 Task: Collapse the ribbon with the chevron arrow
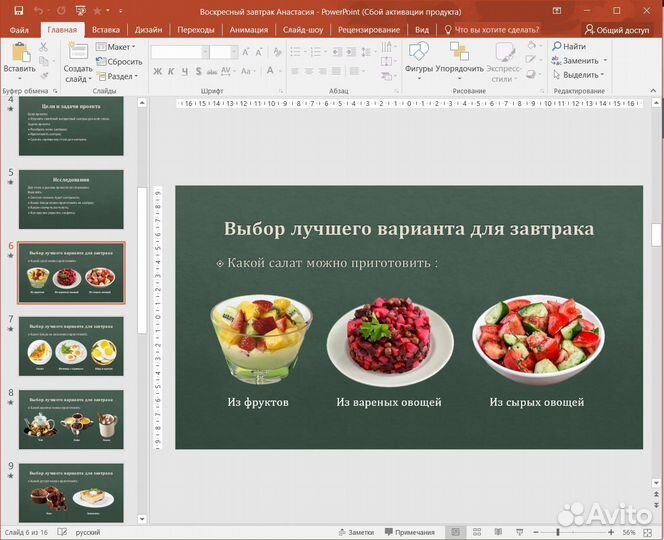click(x=653, y=91)
